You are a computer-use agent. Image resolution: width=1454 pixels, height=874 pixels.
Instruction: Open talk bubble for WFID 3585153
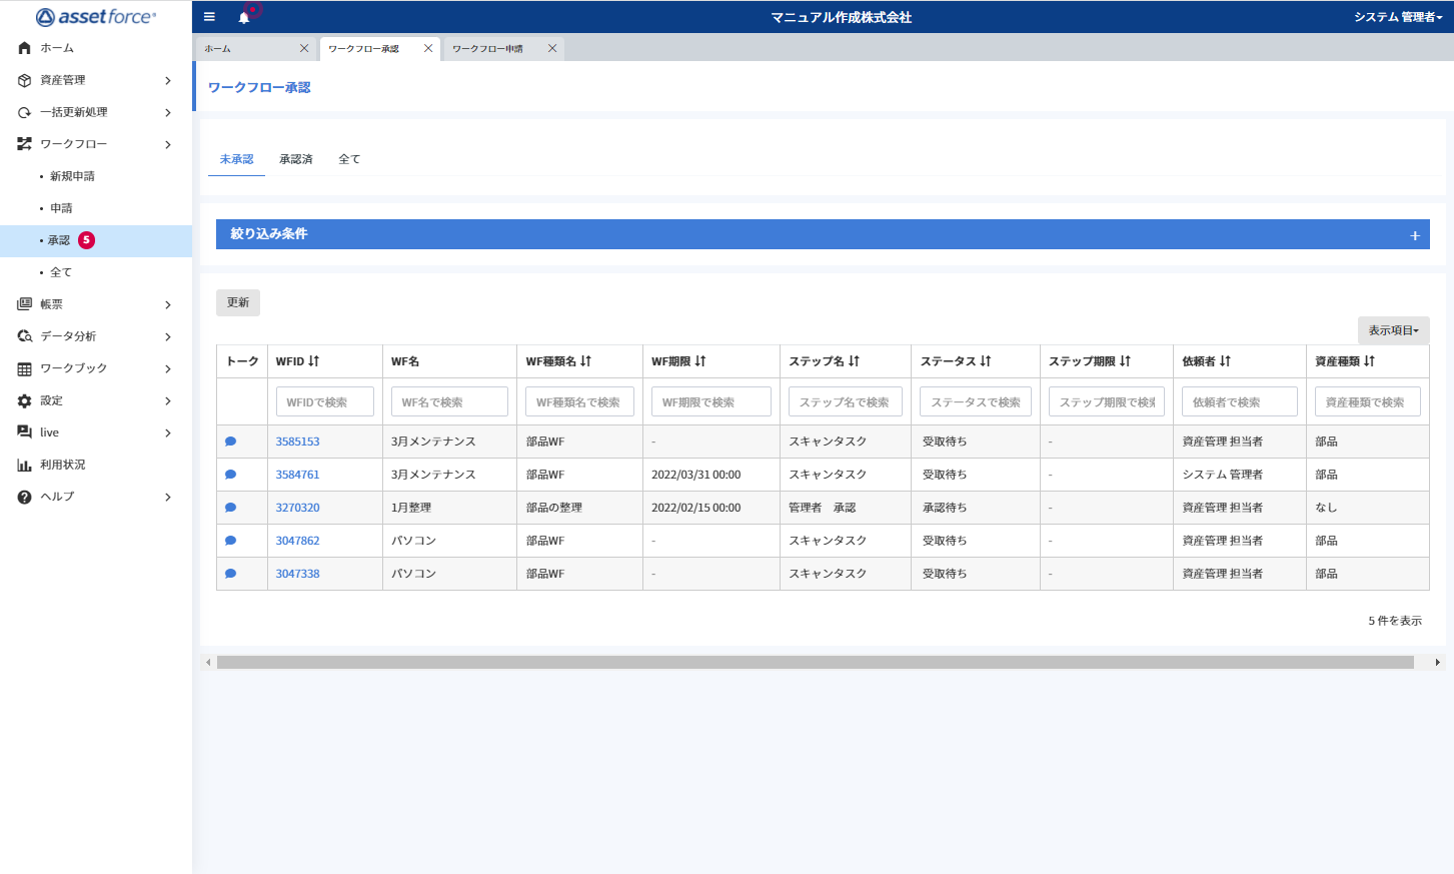[230, 441]
